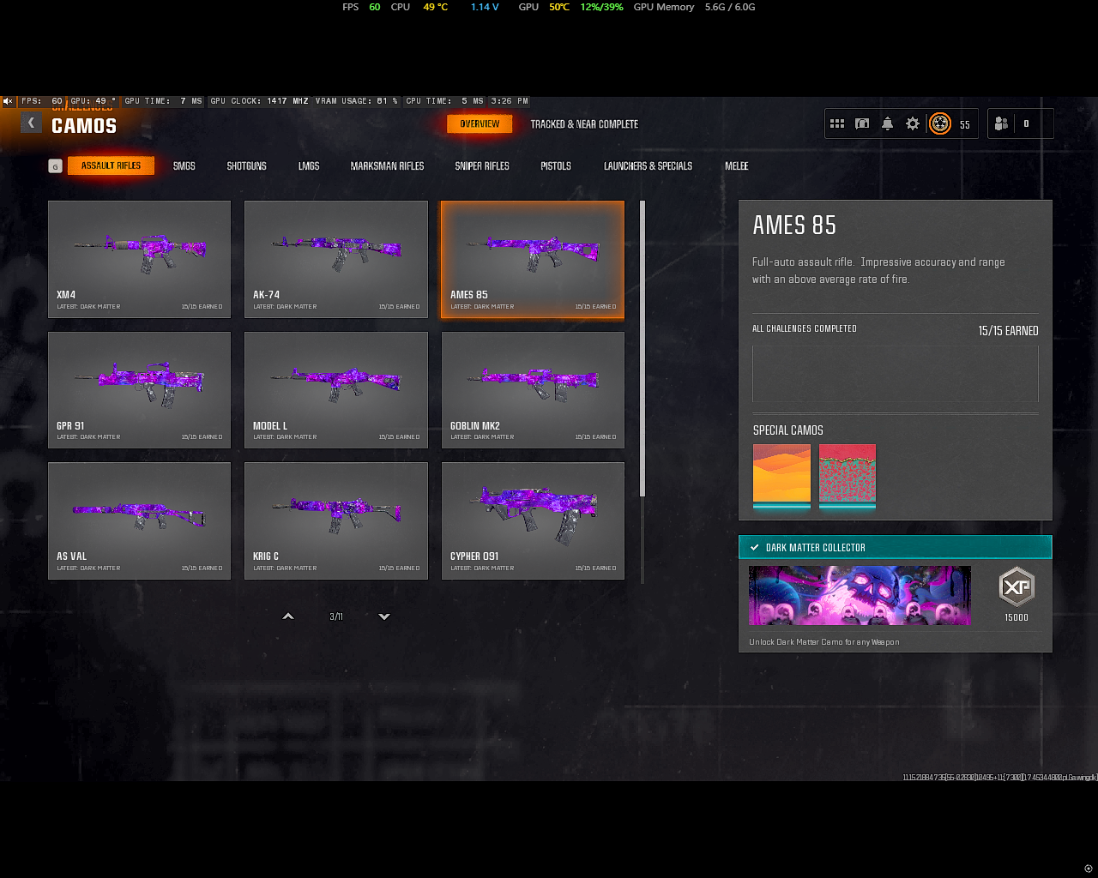Switch to Shotguns category
This screenshot has width=1098, height=878.
pyautogui.click(x=246, y=166)
